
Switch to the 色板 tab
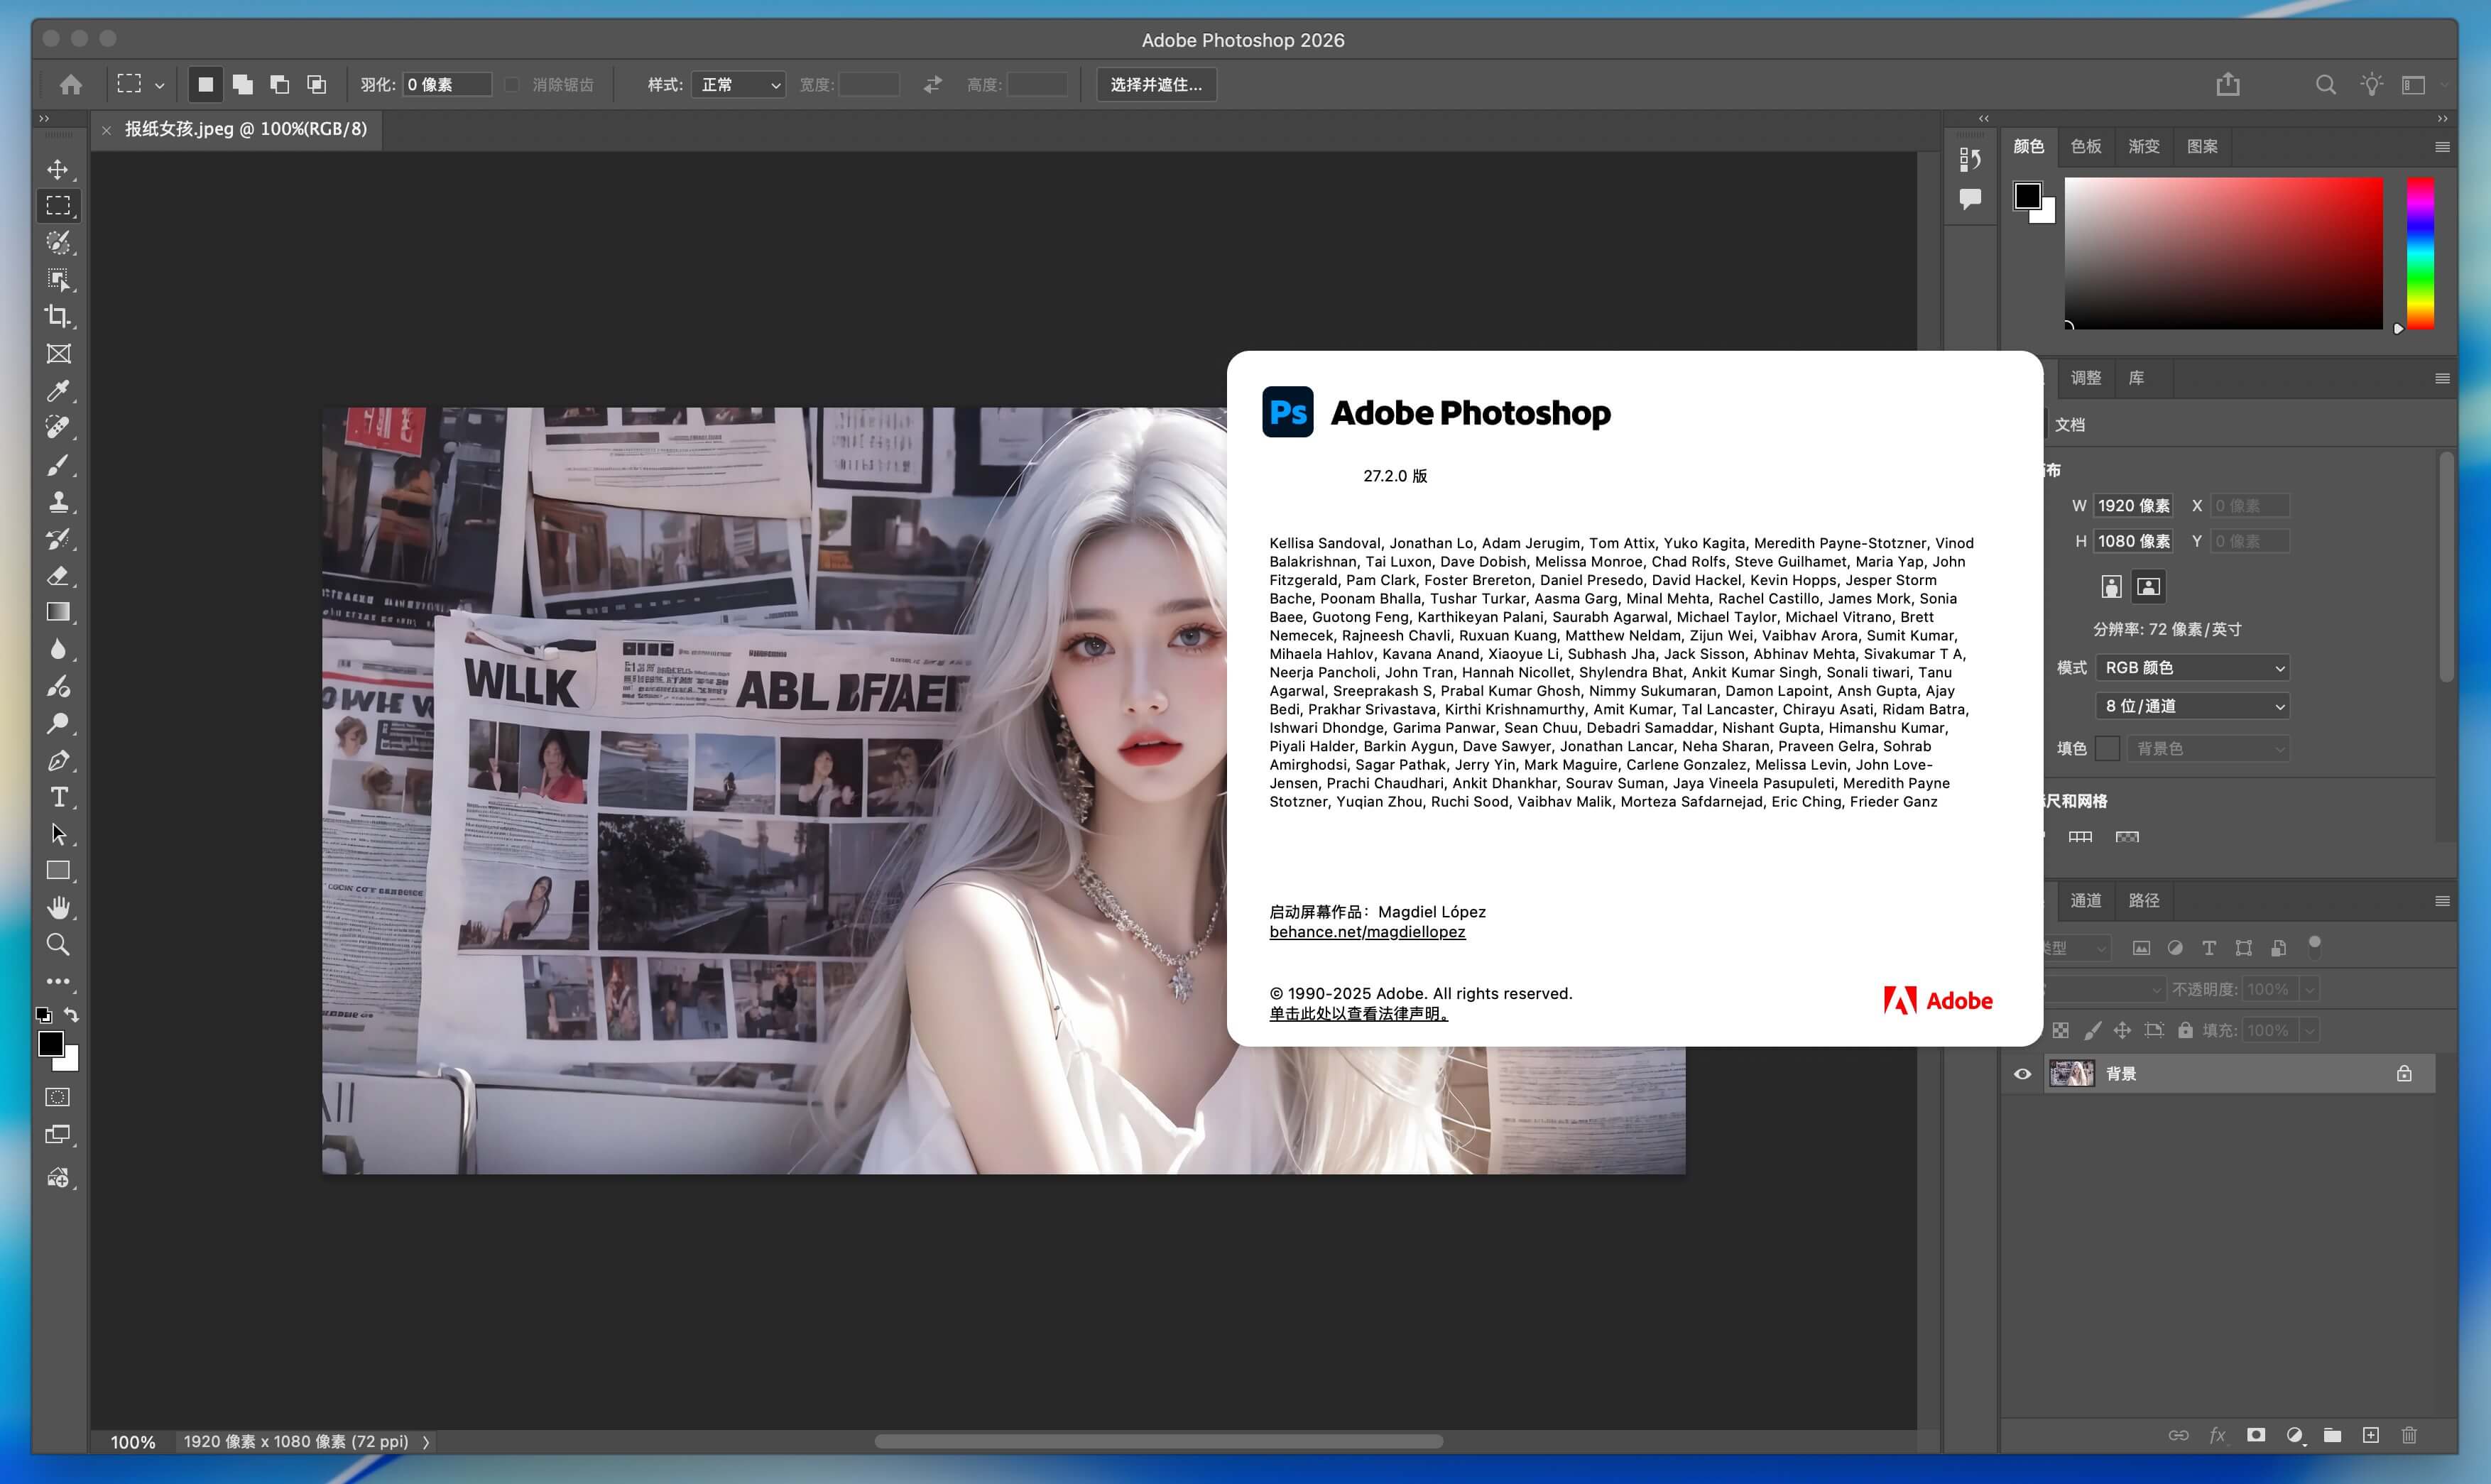2085,147
